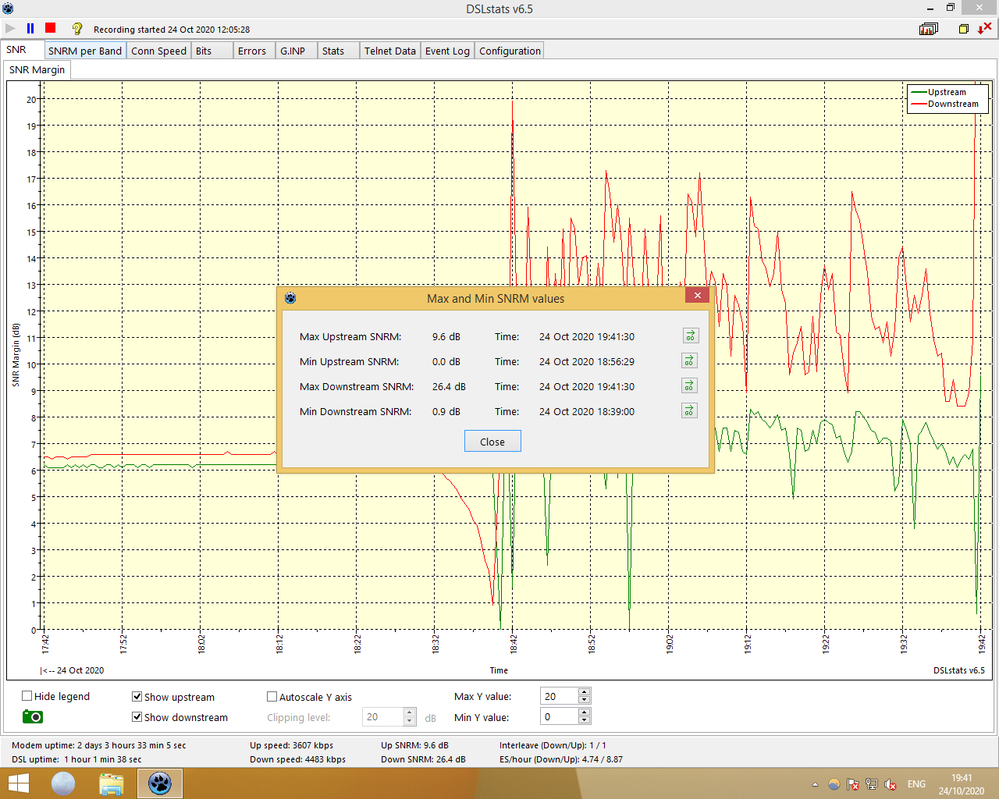Viewport: 999px width, 799px height.
Task: Jump to Max Upstream SNRM time
Action: pyautogui.click(x=689, y=337)
